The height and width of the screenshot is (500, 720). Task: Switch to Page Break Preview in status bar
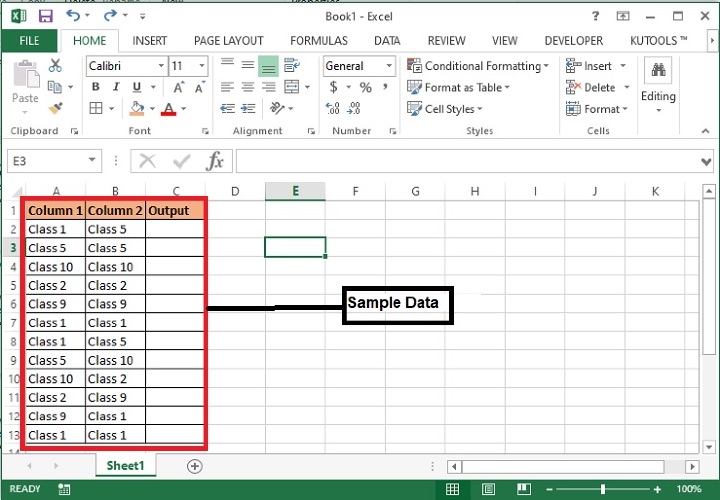click(x=523, y=489)
